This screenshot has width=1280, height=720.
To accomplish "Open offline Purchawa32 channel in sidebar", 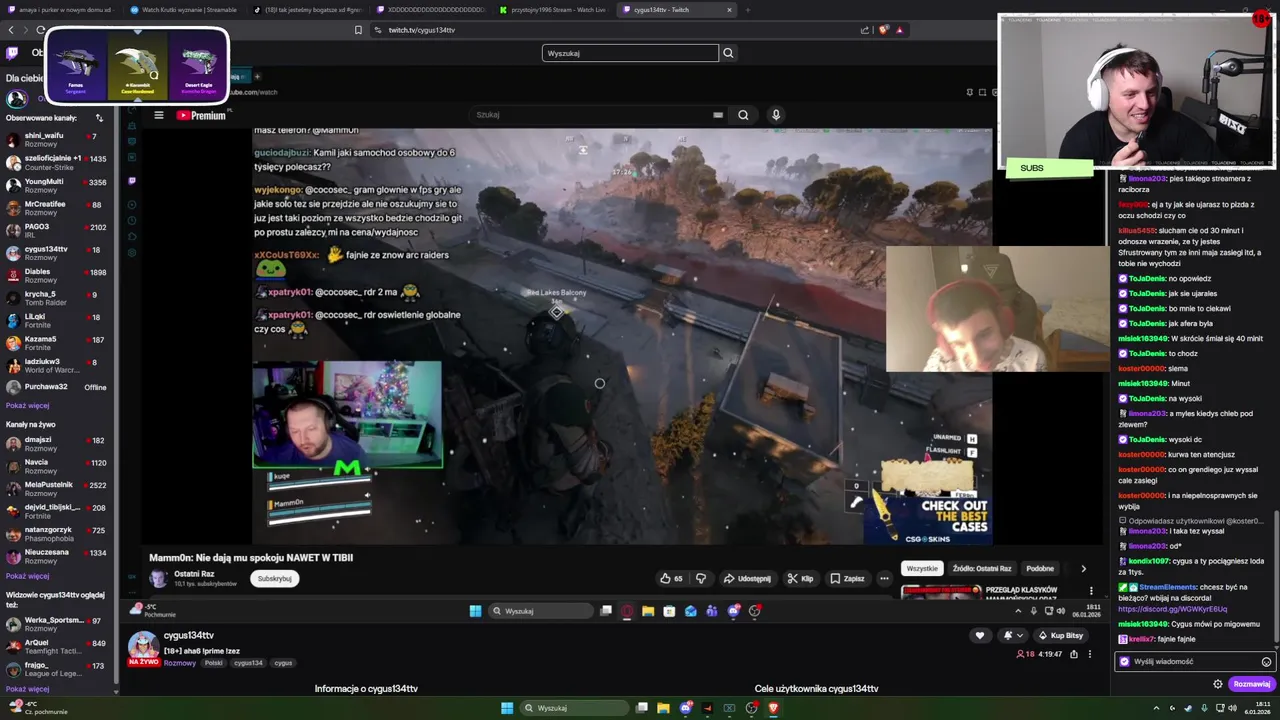I will 58,387.
